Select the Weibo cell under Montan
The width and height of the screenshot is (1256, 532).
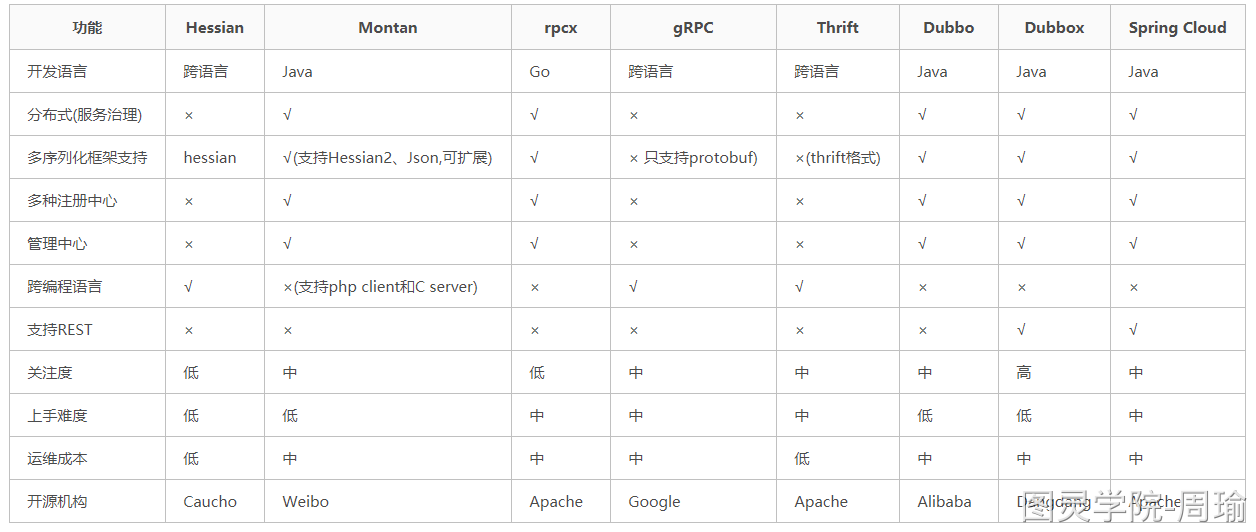click(305, 502)
